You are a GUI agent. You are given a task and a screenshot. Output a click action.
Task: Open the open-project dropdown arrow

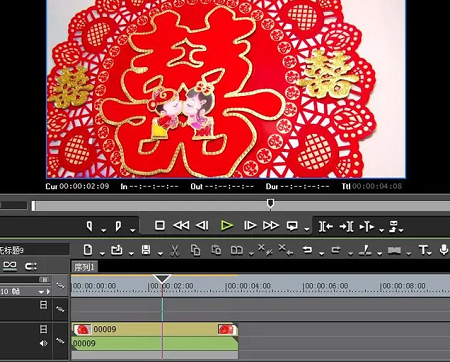pyautogui.click(x=131, y=254)
